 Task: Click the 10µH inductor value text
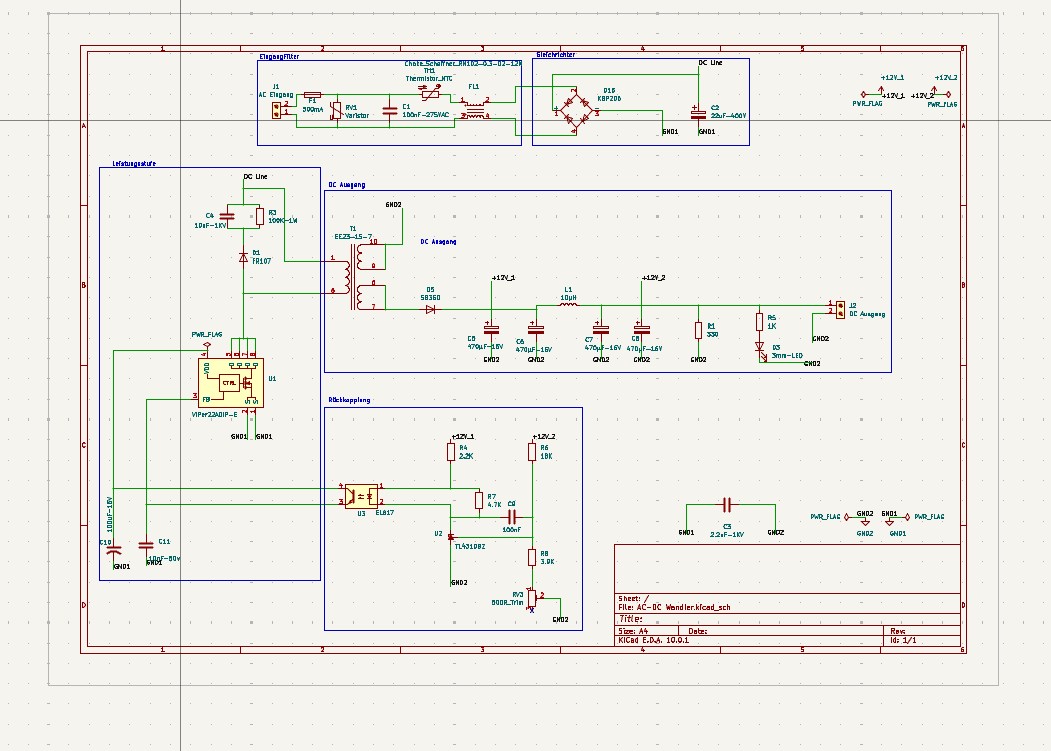[x=568, y=297]
